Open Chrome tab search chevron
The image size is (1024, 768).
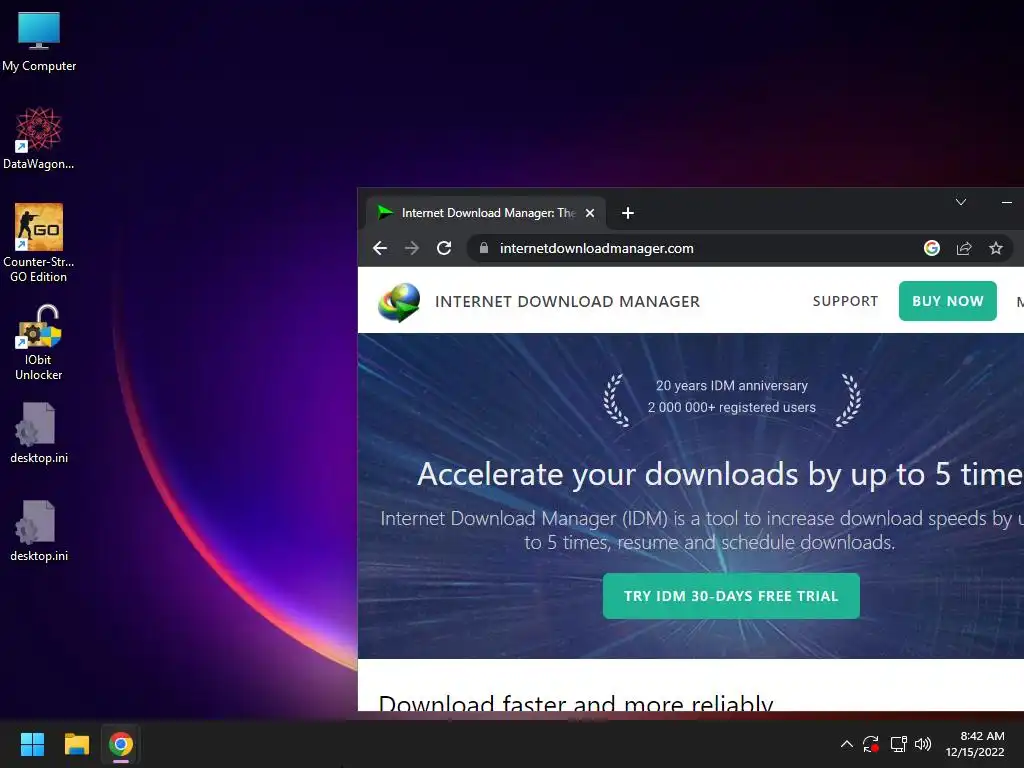[x=961, y=202]
